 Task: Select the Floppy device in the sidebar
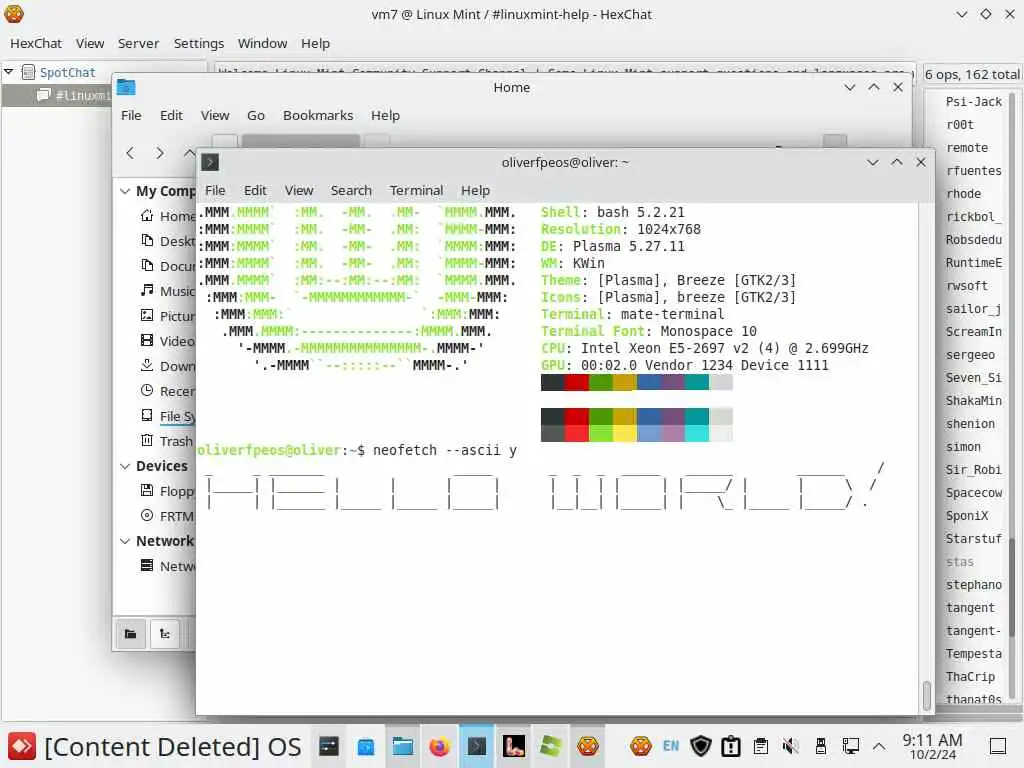point(167,491)
